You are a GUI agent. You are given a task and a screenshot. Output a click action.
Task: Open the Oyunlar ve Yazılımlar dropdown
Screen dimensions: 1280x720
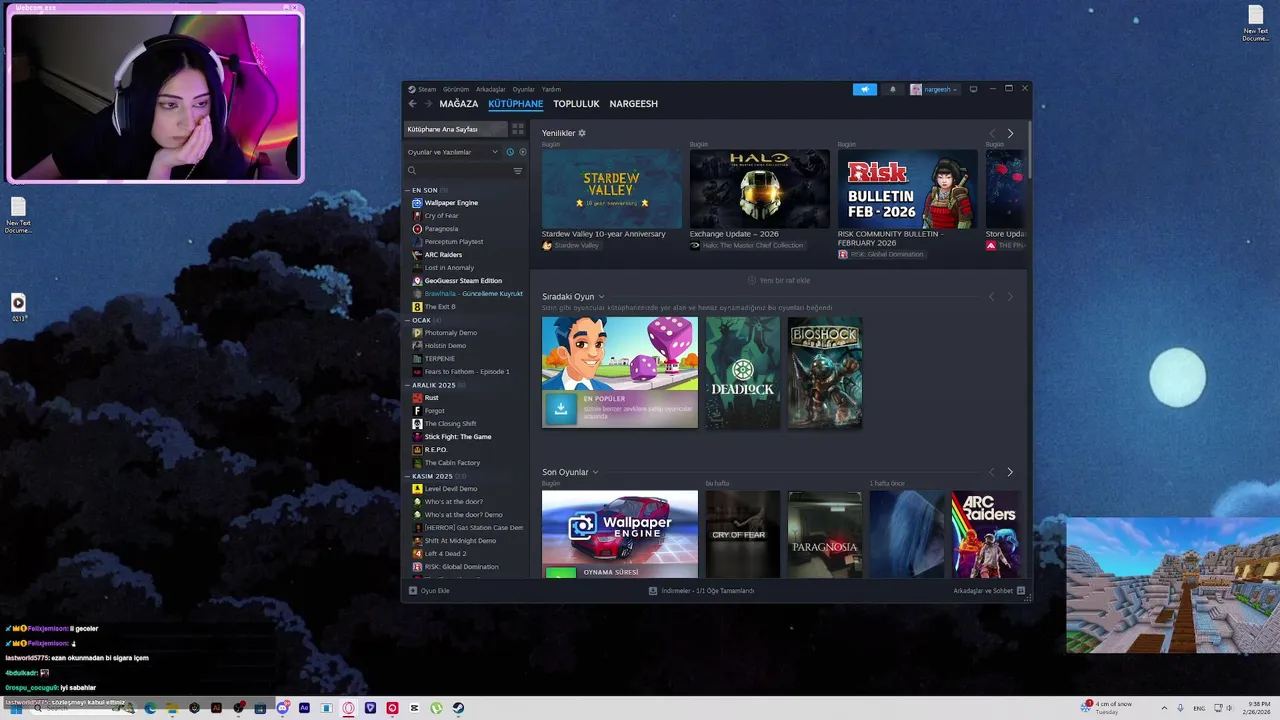(x=452, y=152)
